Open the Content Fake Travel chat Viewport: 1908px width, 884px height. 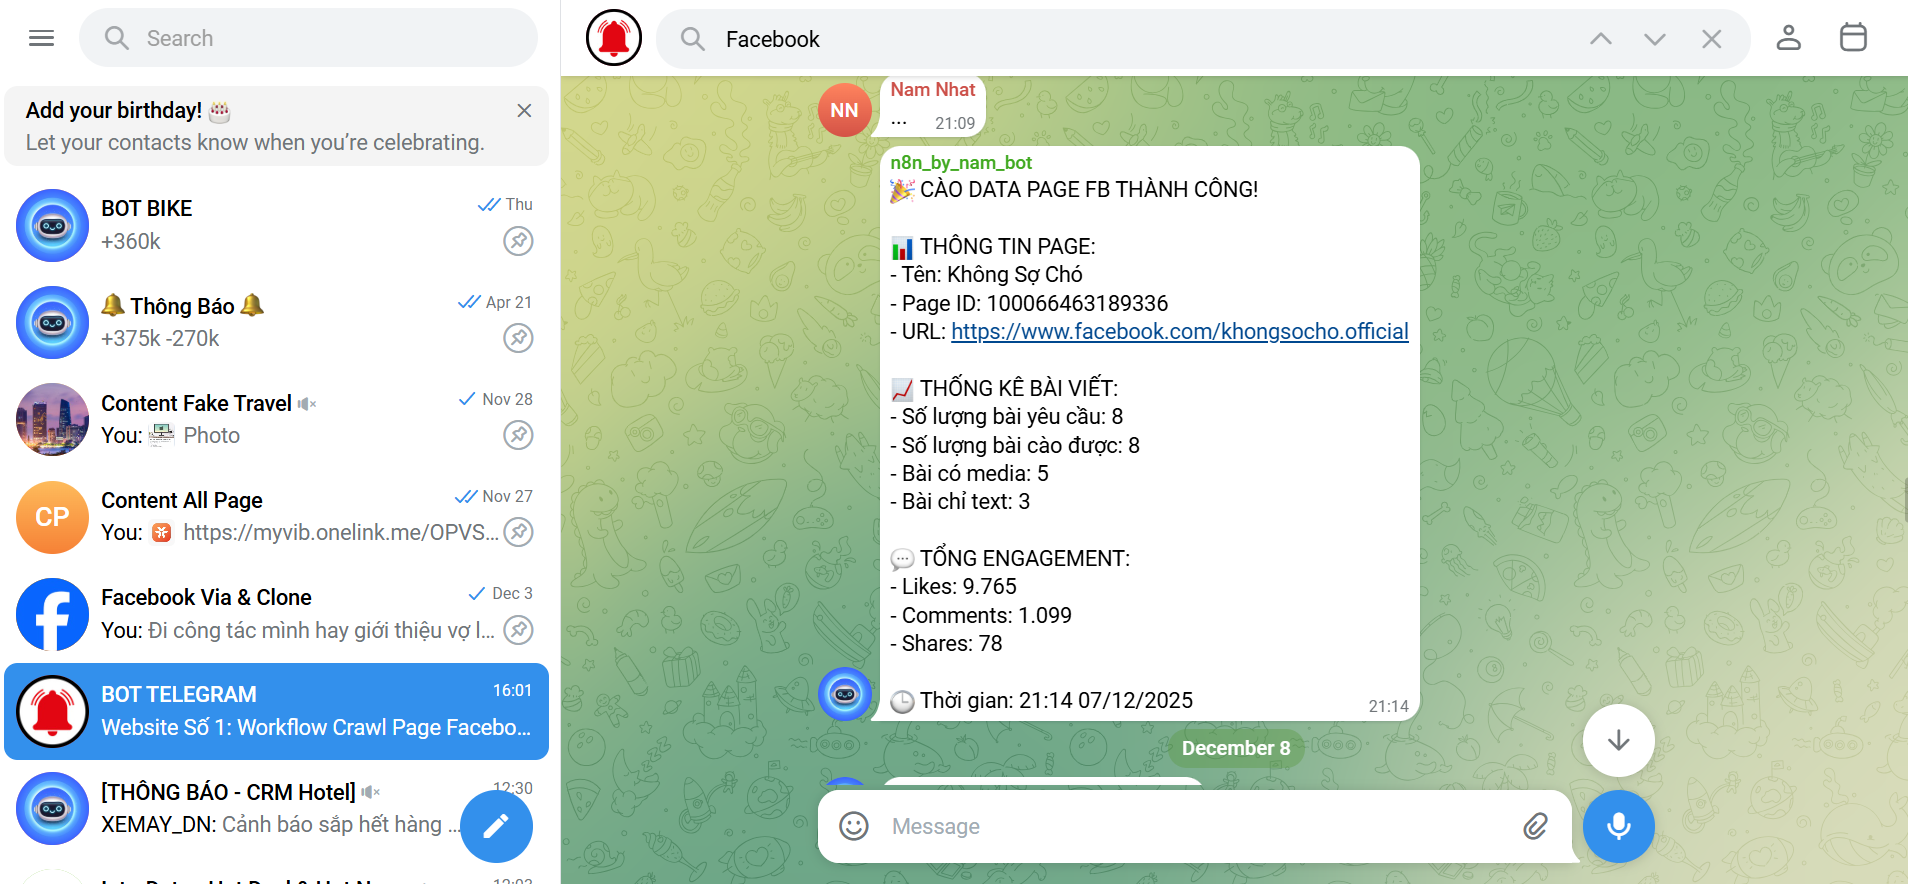(x=276, y=419)
